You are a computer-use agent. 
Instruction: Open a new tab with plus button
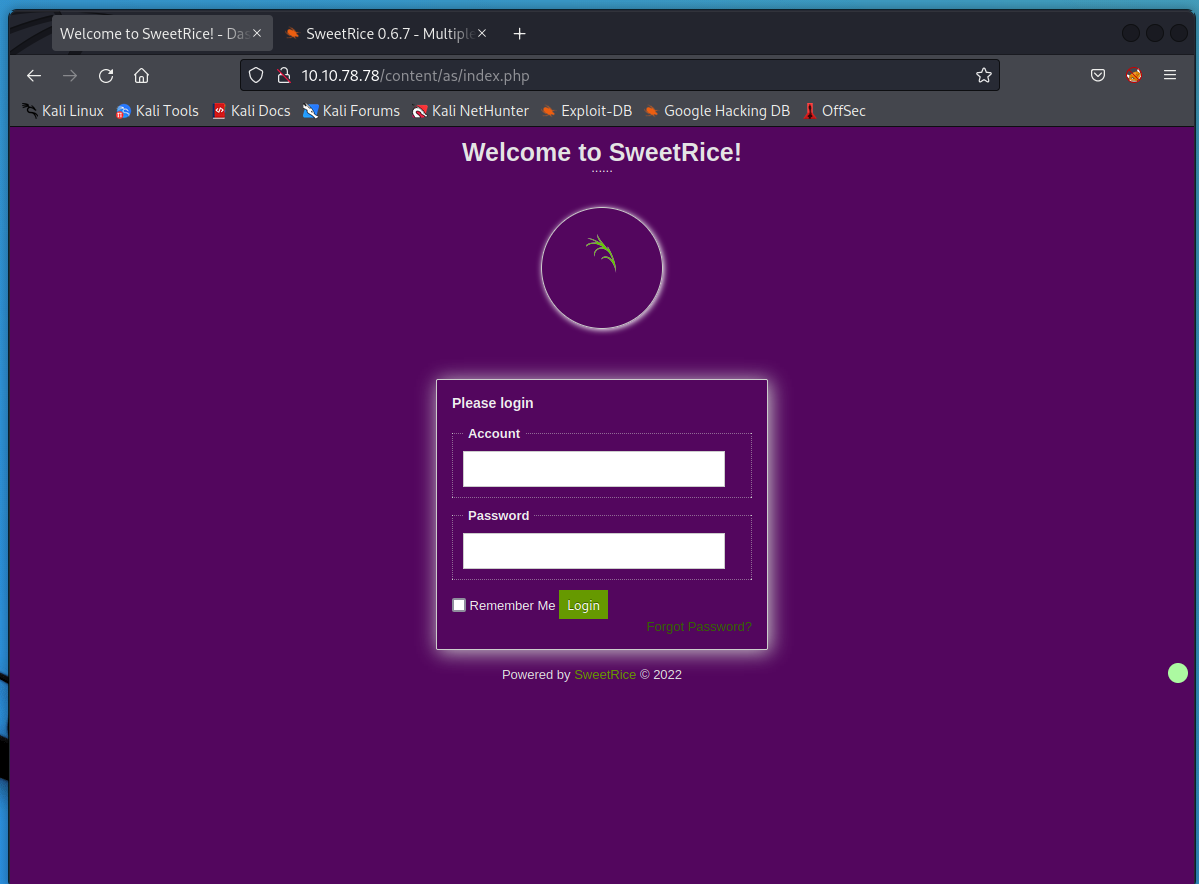(x=519, y=34)
